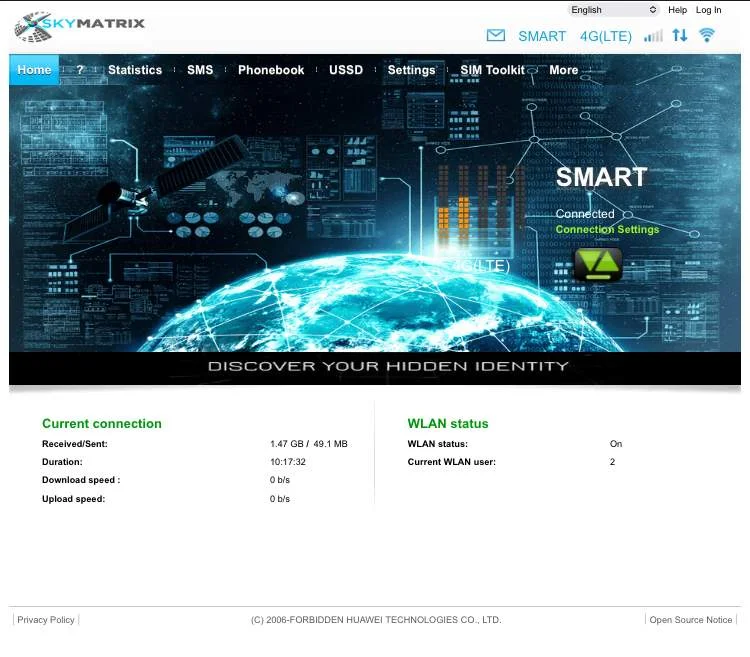Open the unread messages envelope icon
Image resolution: width=750 pixels, height=657 pixels.
[496, 35]
